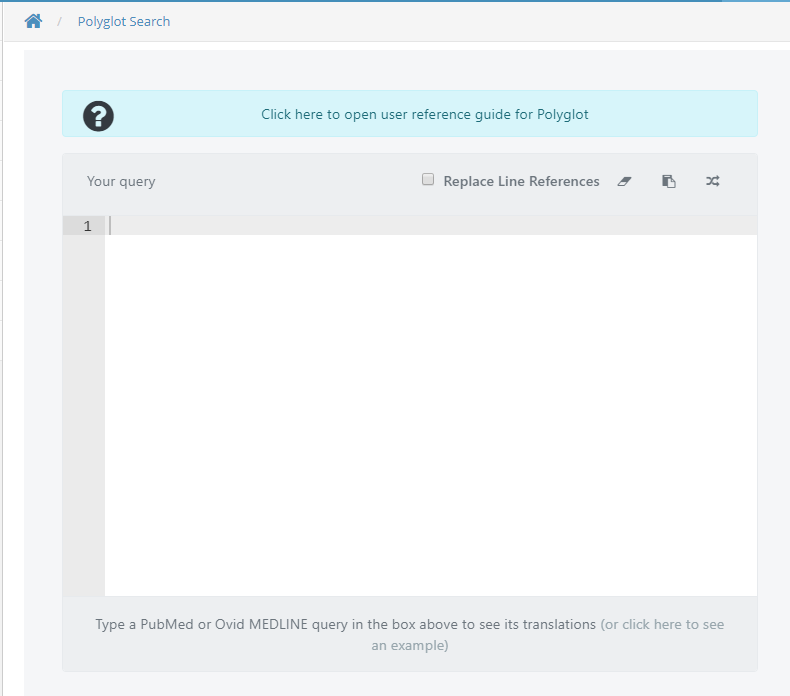Click the paste clipboard icon

point(669,181)
